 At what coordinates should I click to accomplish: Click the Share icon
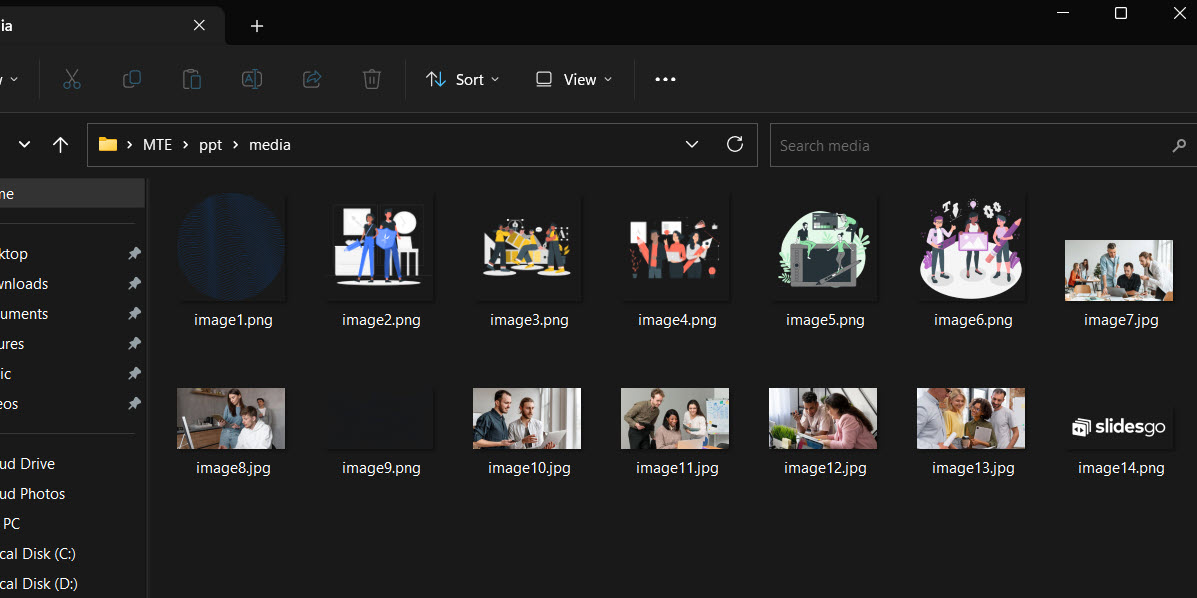[311, 79]
